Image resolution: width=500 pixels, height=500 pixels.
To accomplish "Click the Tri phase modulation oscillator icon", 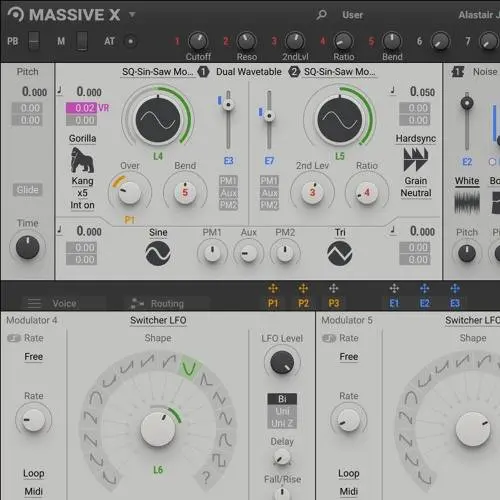I will (x=340, y=253).
